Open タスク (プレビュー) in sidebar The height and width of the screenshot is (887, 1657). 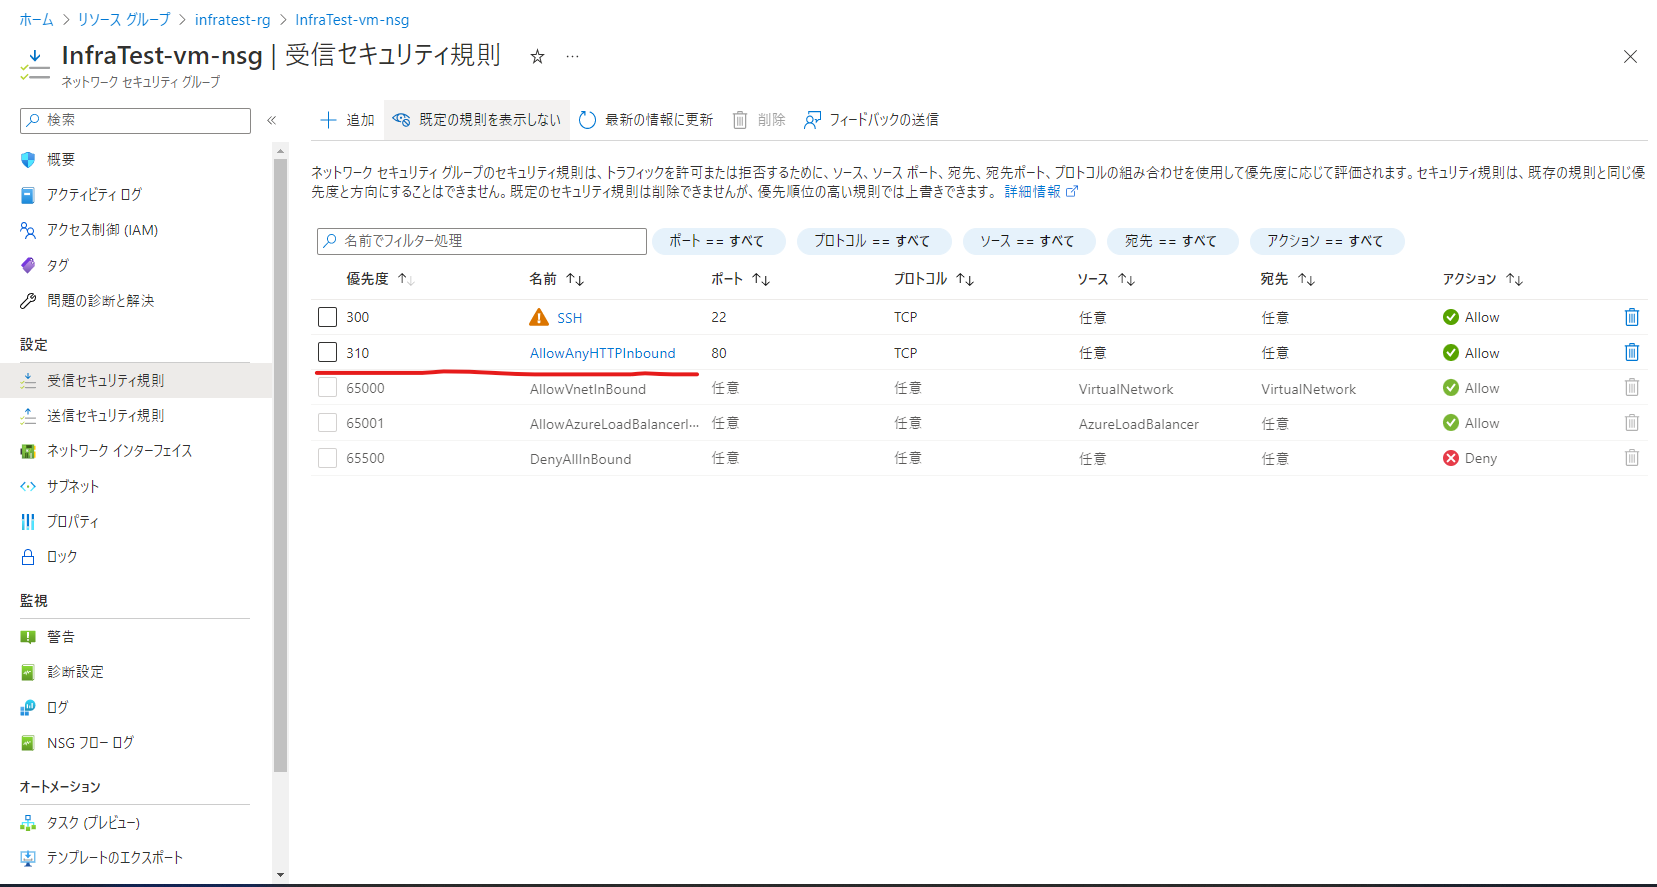tap(93, 823)
